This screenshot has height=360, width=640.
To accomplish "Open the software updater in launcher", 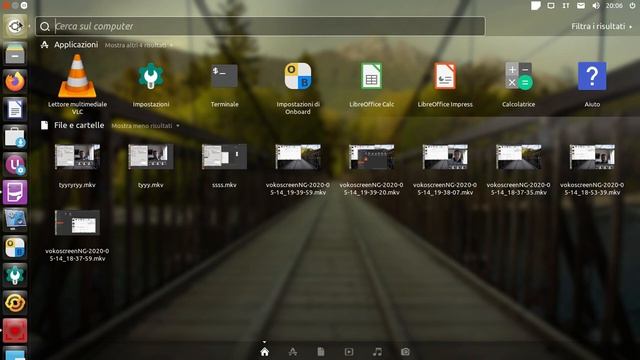I will click(x=15, y=303).
